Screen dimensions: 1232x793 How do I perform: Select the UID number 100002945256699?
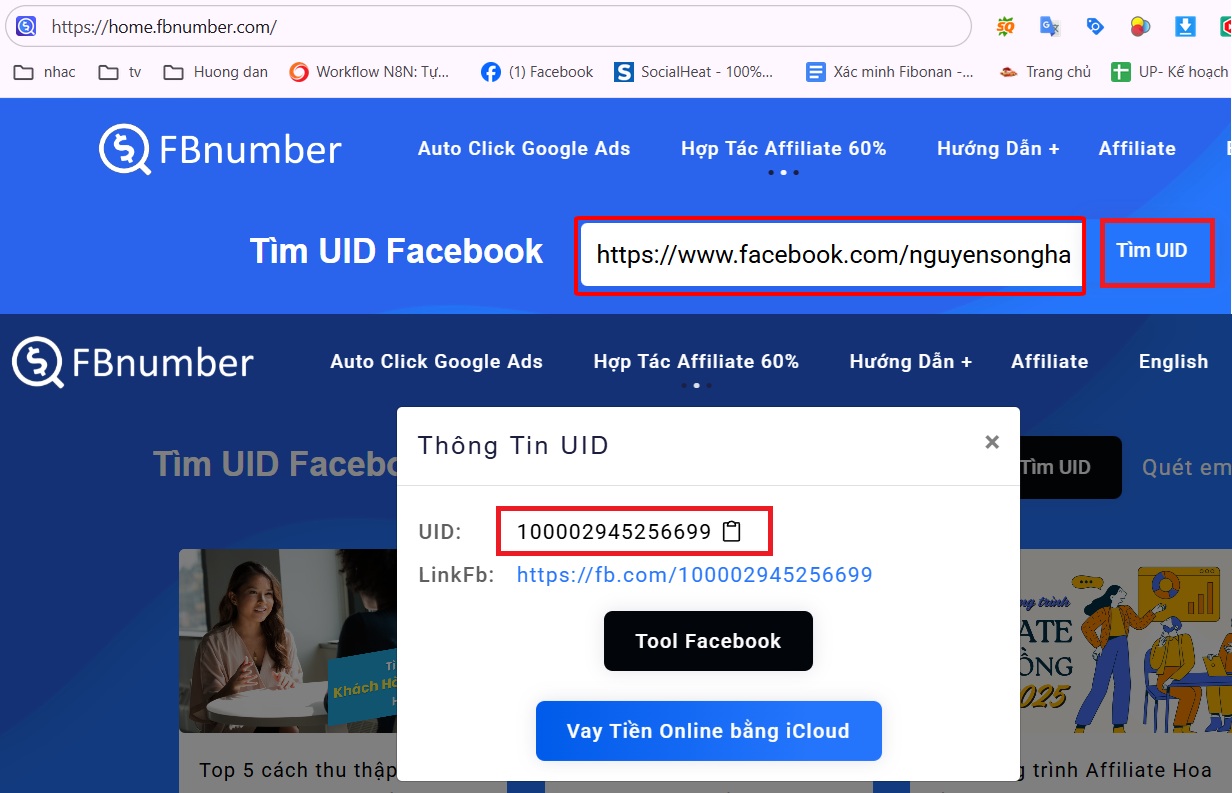click(614, 532)
